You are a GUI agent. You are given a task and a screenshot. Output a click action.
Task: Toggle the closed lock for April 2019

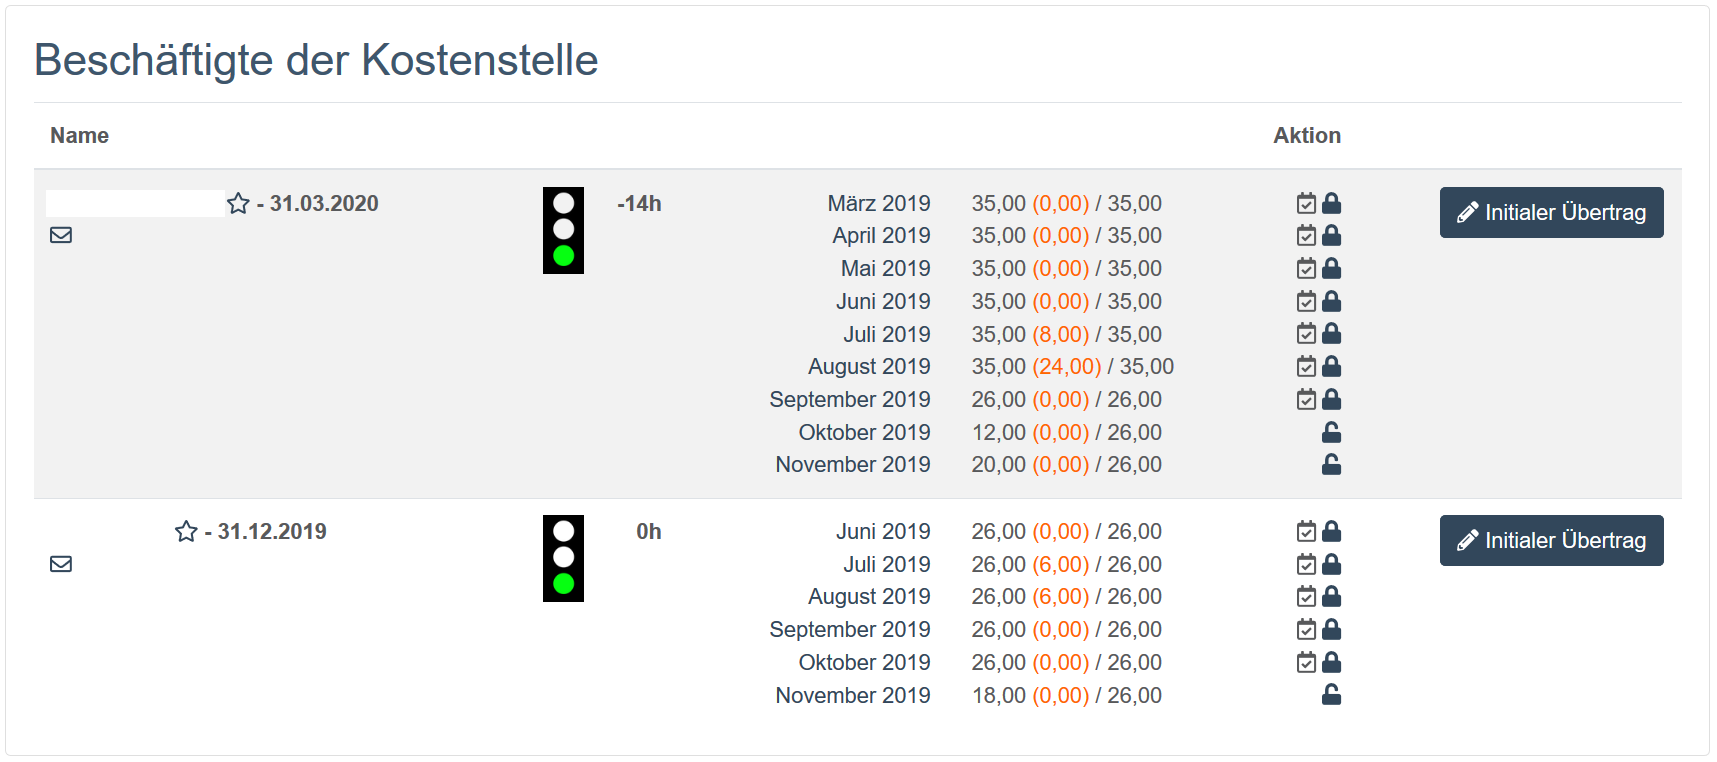[1331, 236]
